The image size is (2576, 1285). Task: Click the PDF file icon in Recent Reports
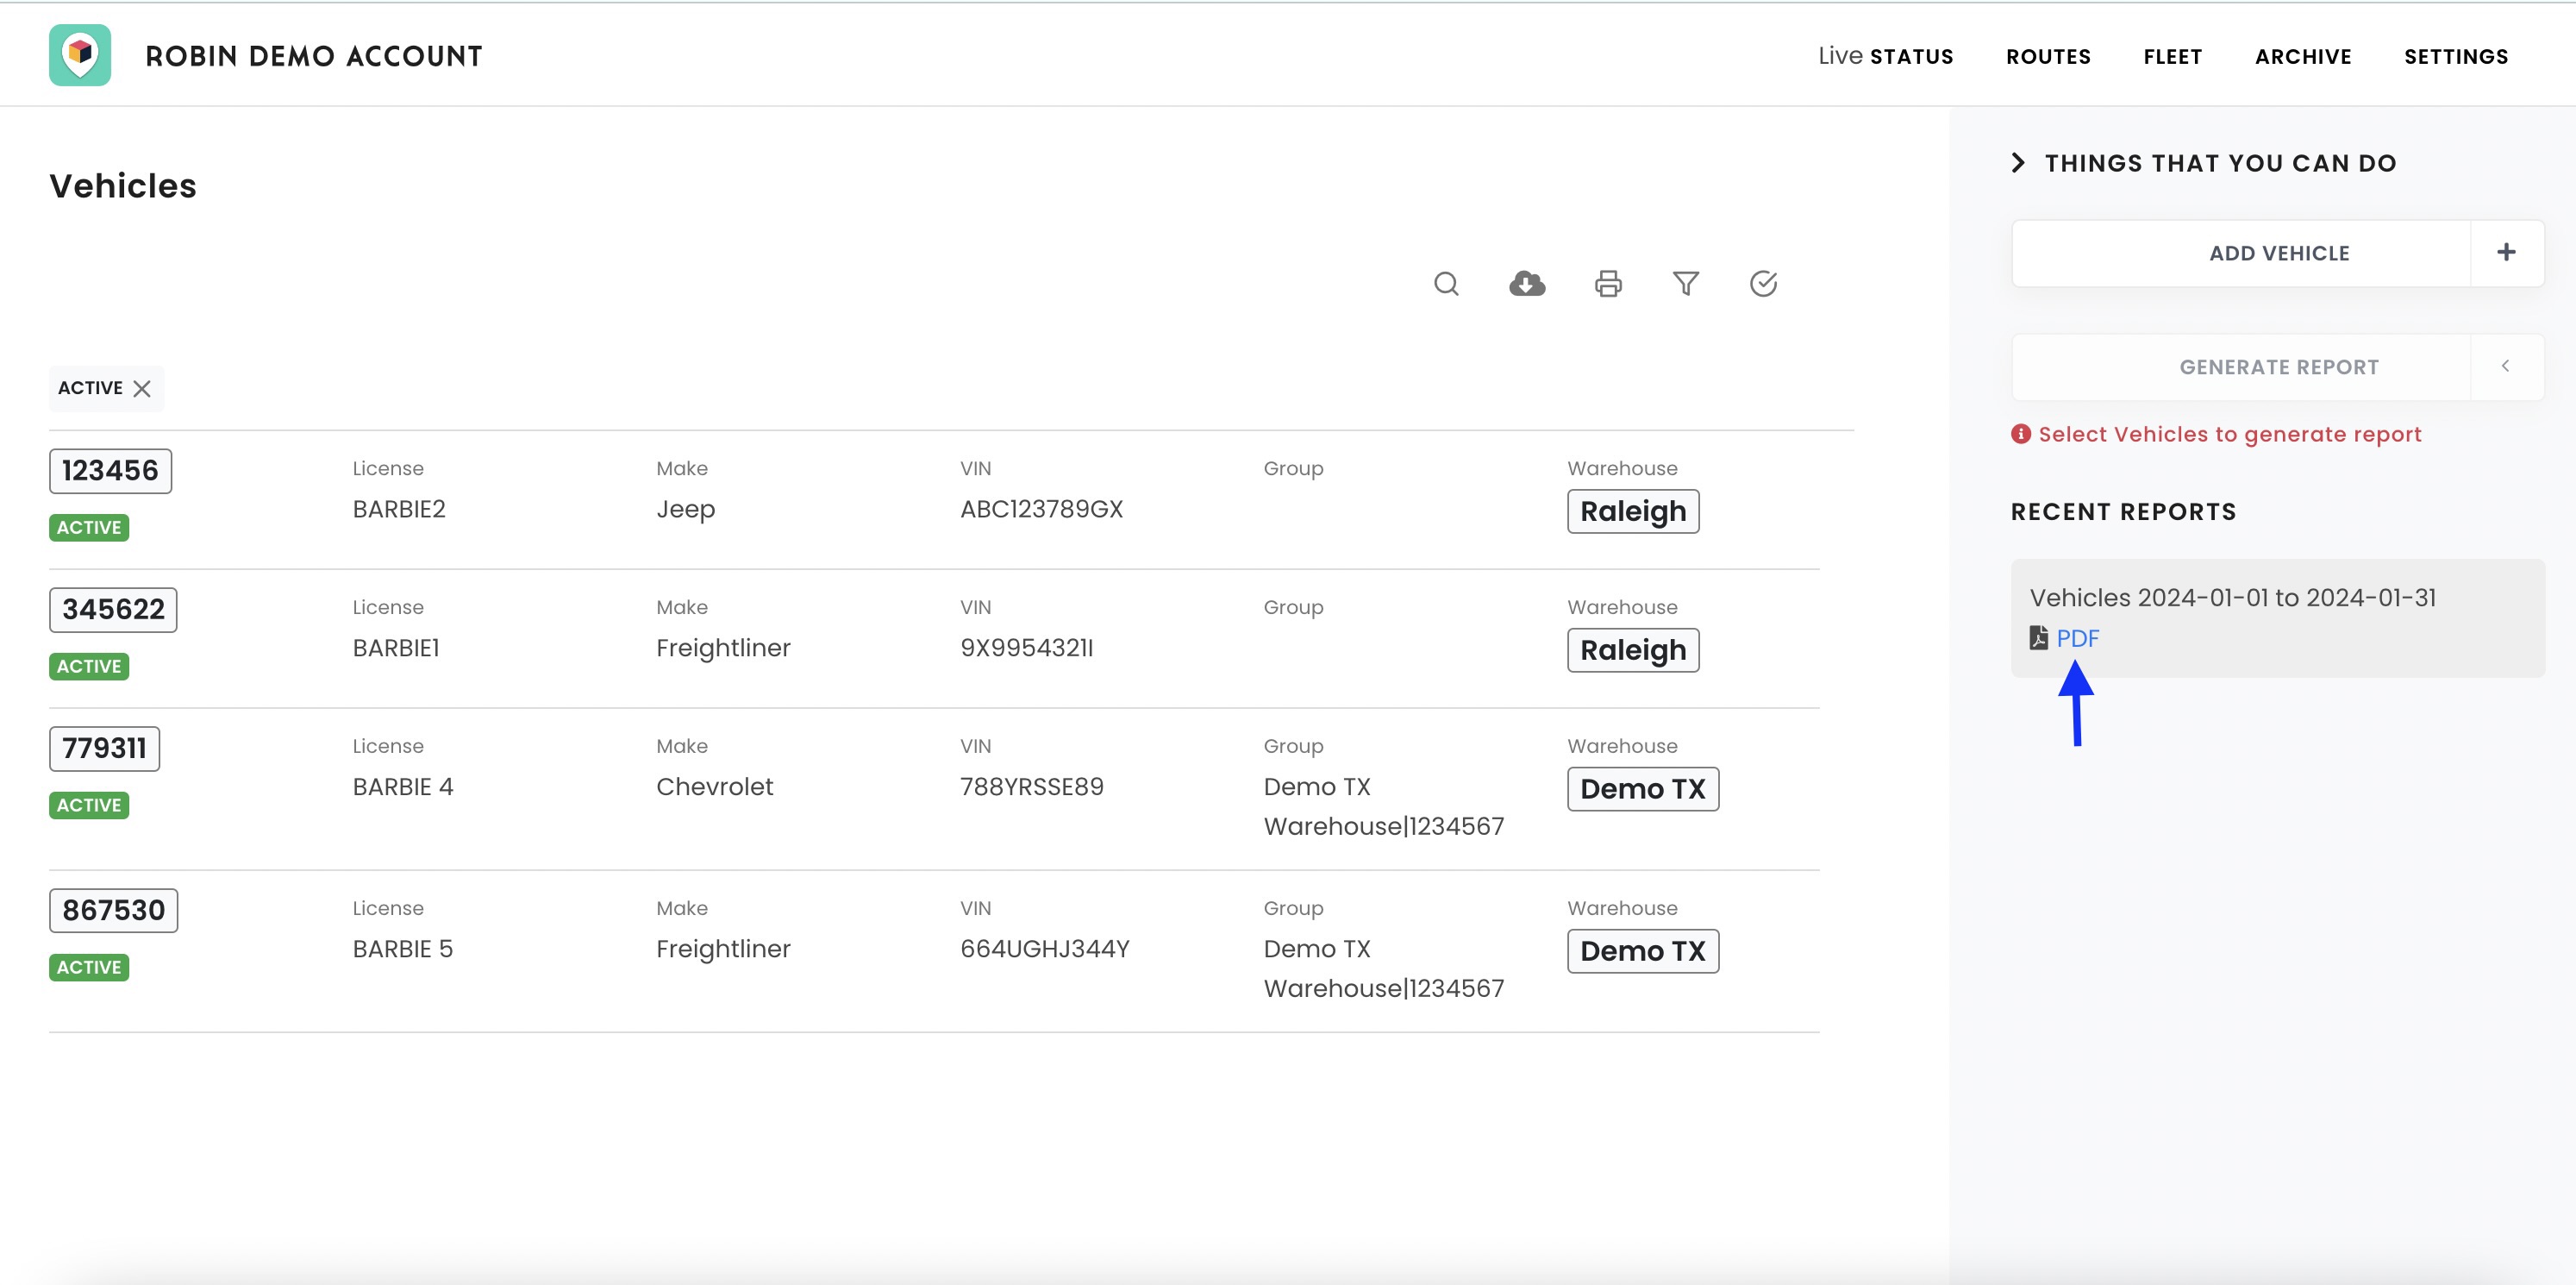pyautogui.click(x=2038, y=638)
